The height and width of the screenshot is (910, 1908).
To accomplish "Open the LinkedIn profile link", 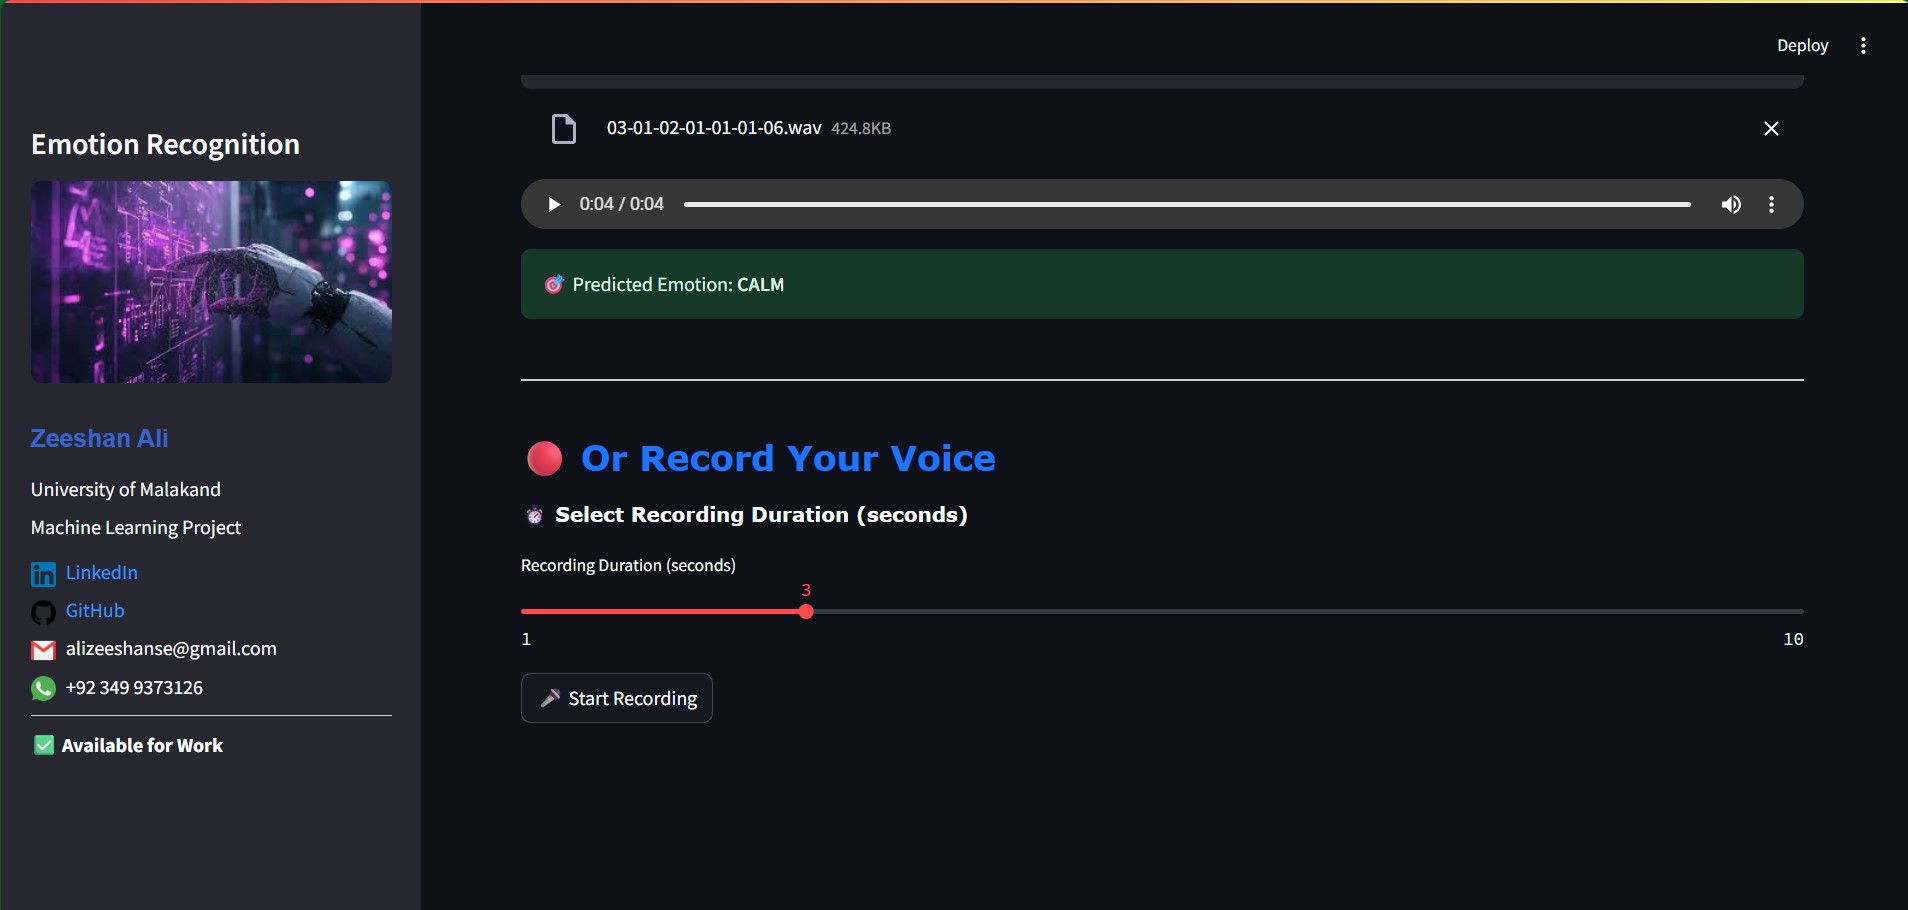I will tap(102, 573).
